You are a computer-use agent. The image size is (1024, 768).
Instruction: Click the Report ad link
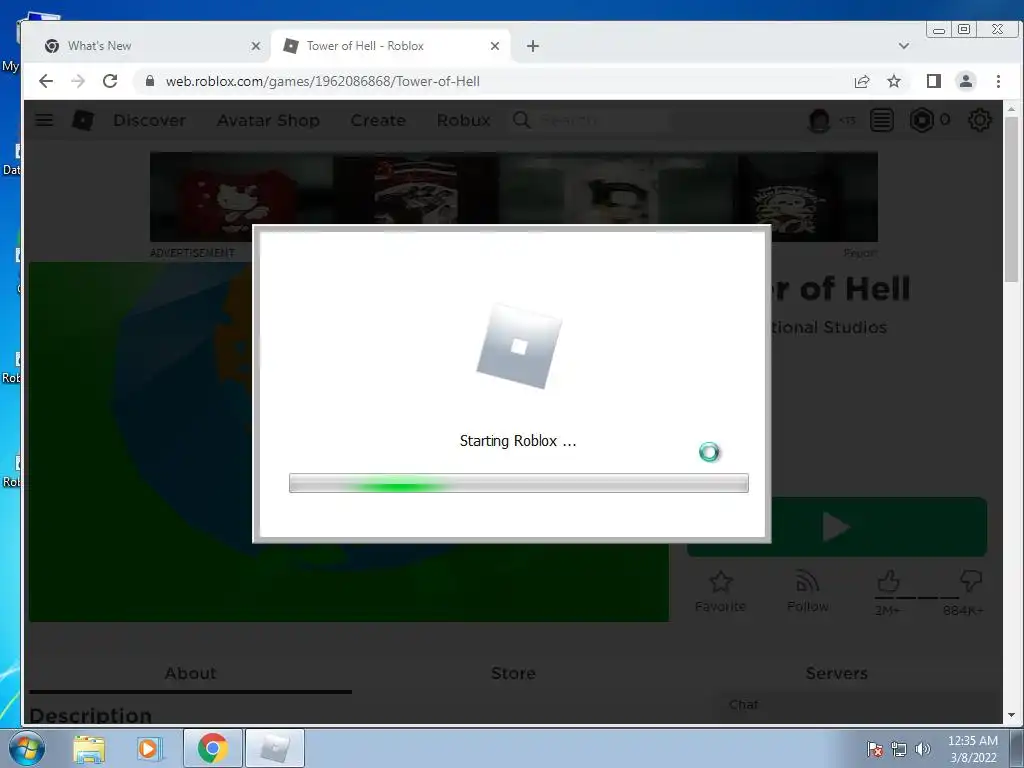click(860, 253)
